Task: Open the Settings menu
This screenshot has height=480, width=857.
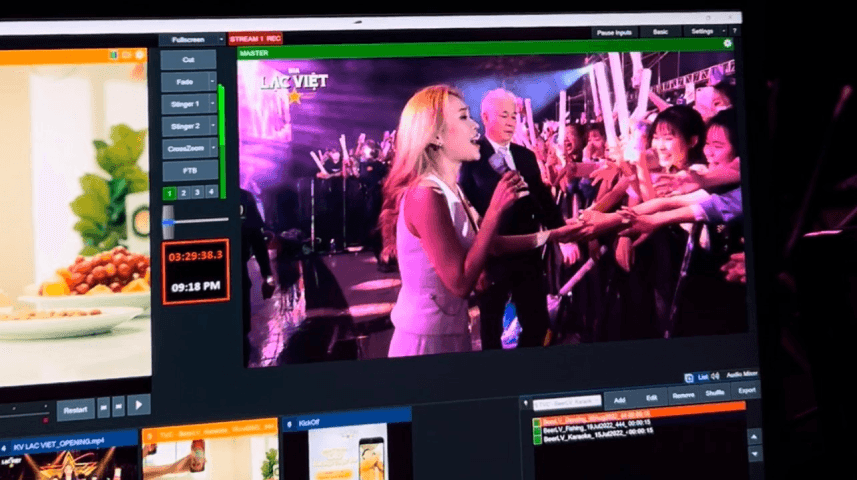Action: coord(702,31)
